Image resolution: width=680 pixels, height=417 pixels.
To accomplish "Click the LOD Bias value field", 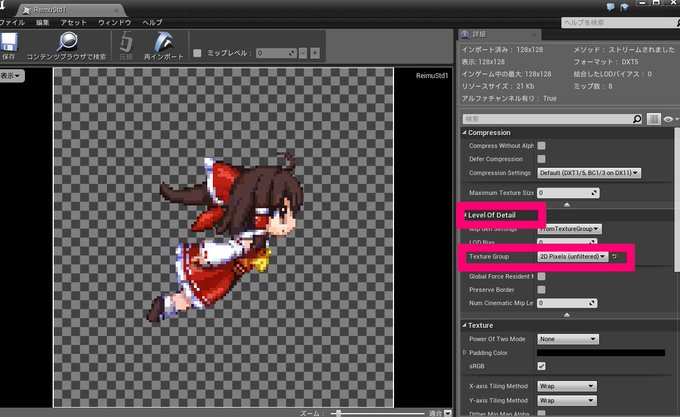I will [x=567, y=241].
